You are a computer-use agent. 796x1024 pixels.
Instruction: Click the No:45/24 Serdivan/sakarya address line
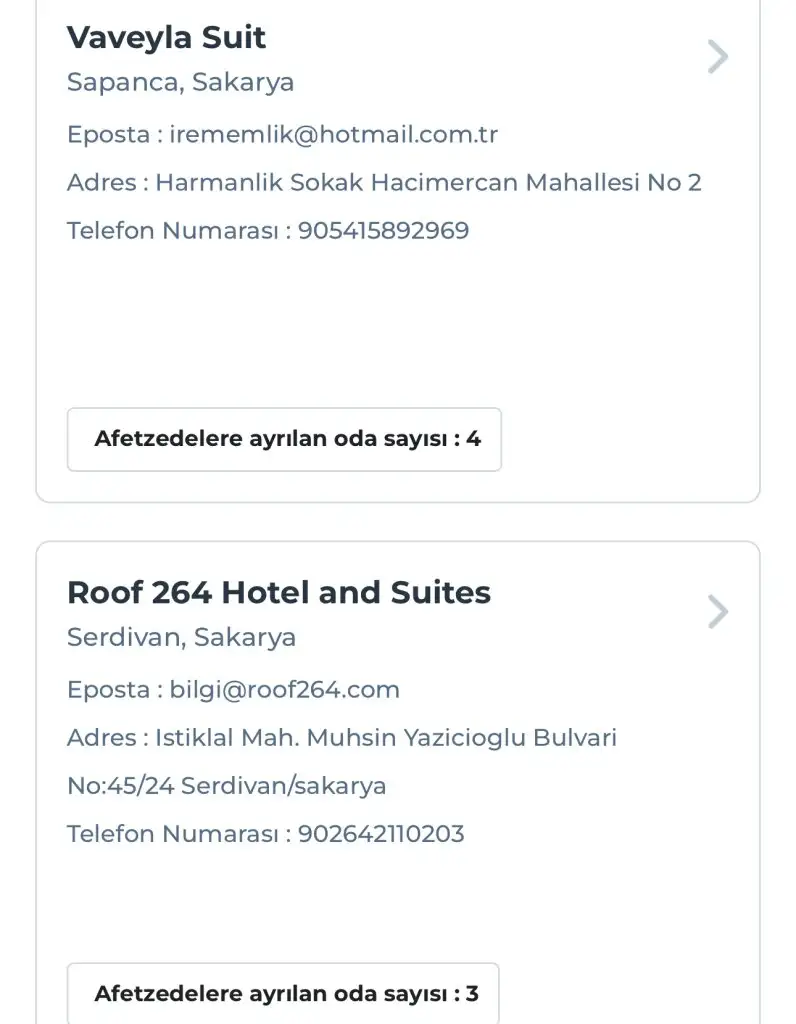click(x=227, y=786)
